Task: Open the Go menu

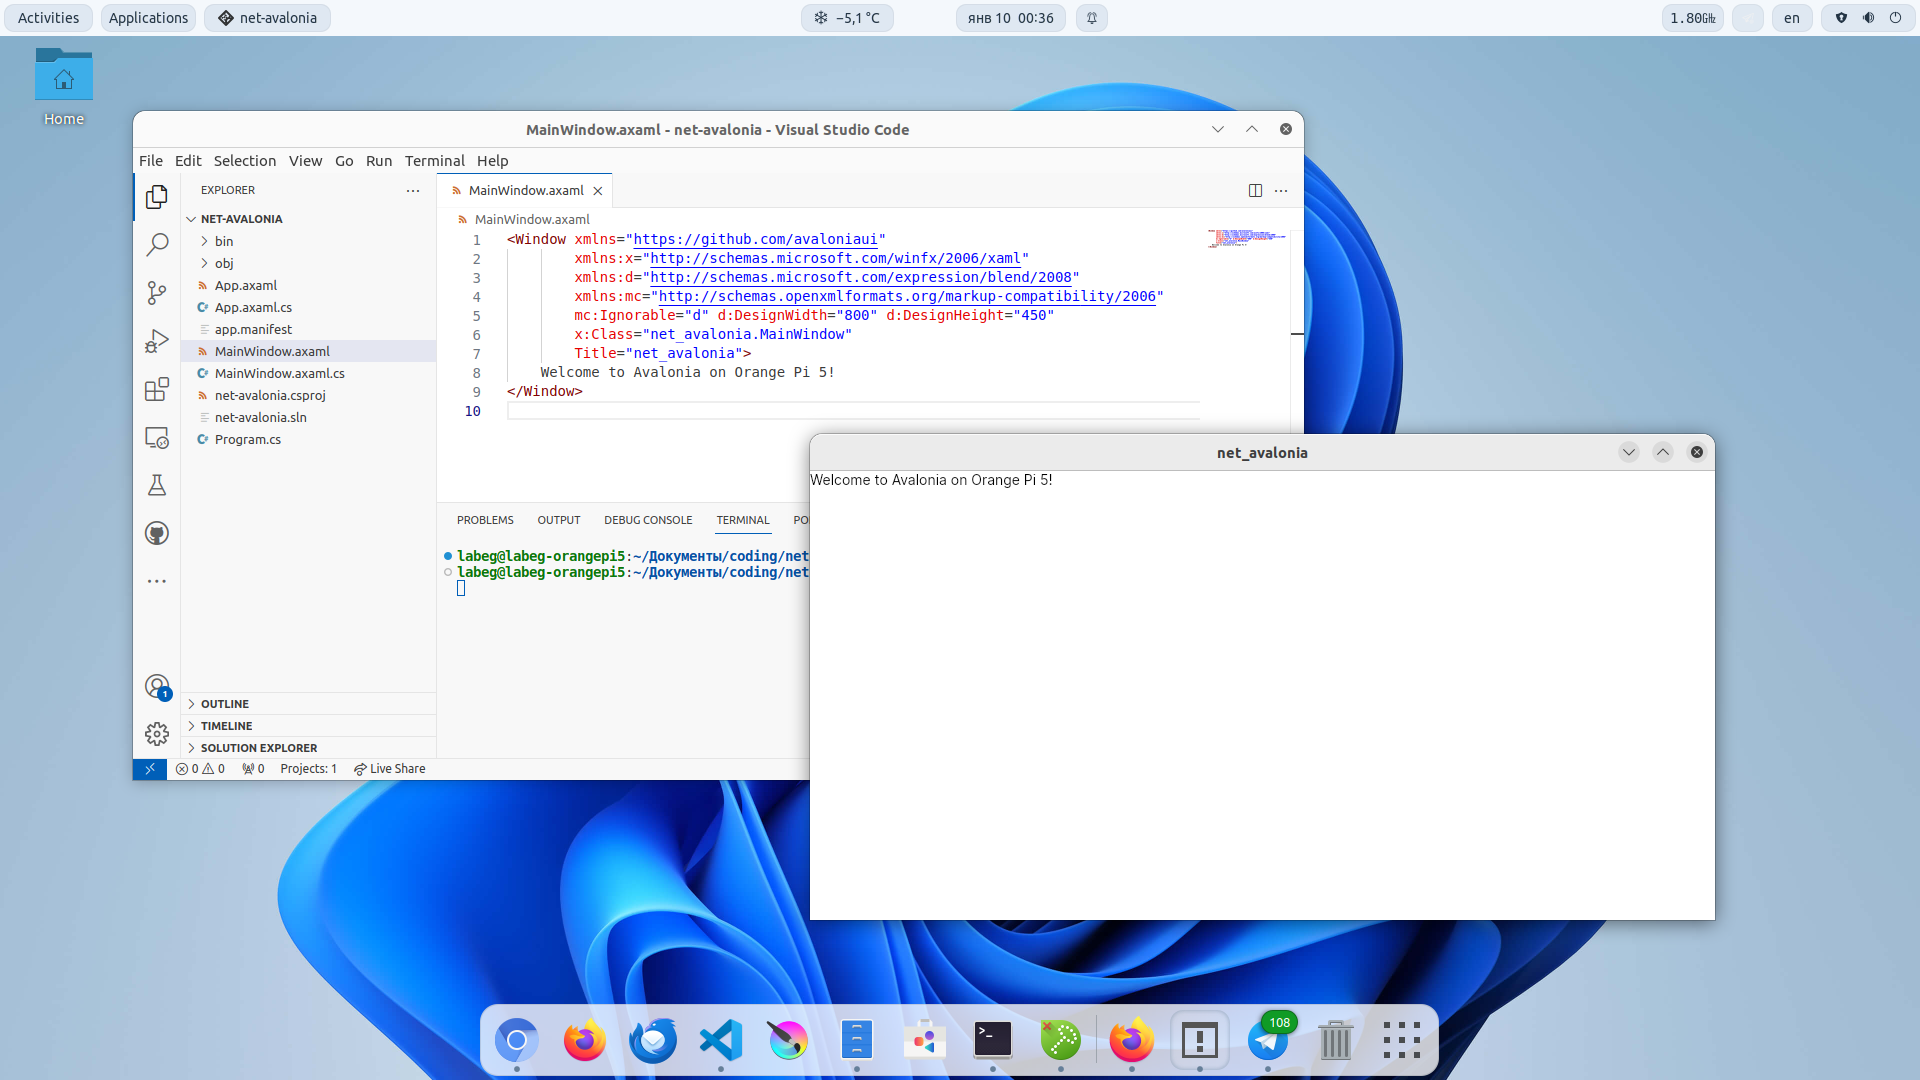Action: (x=344, y=161)
